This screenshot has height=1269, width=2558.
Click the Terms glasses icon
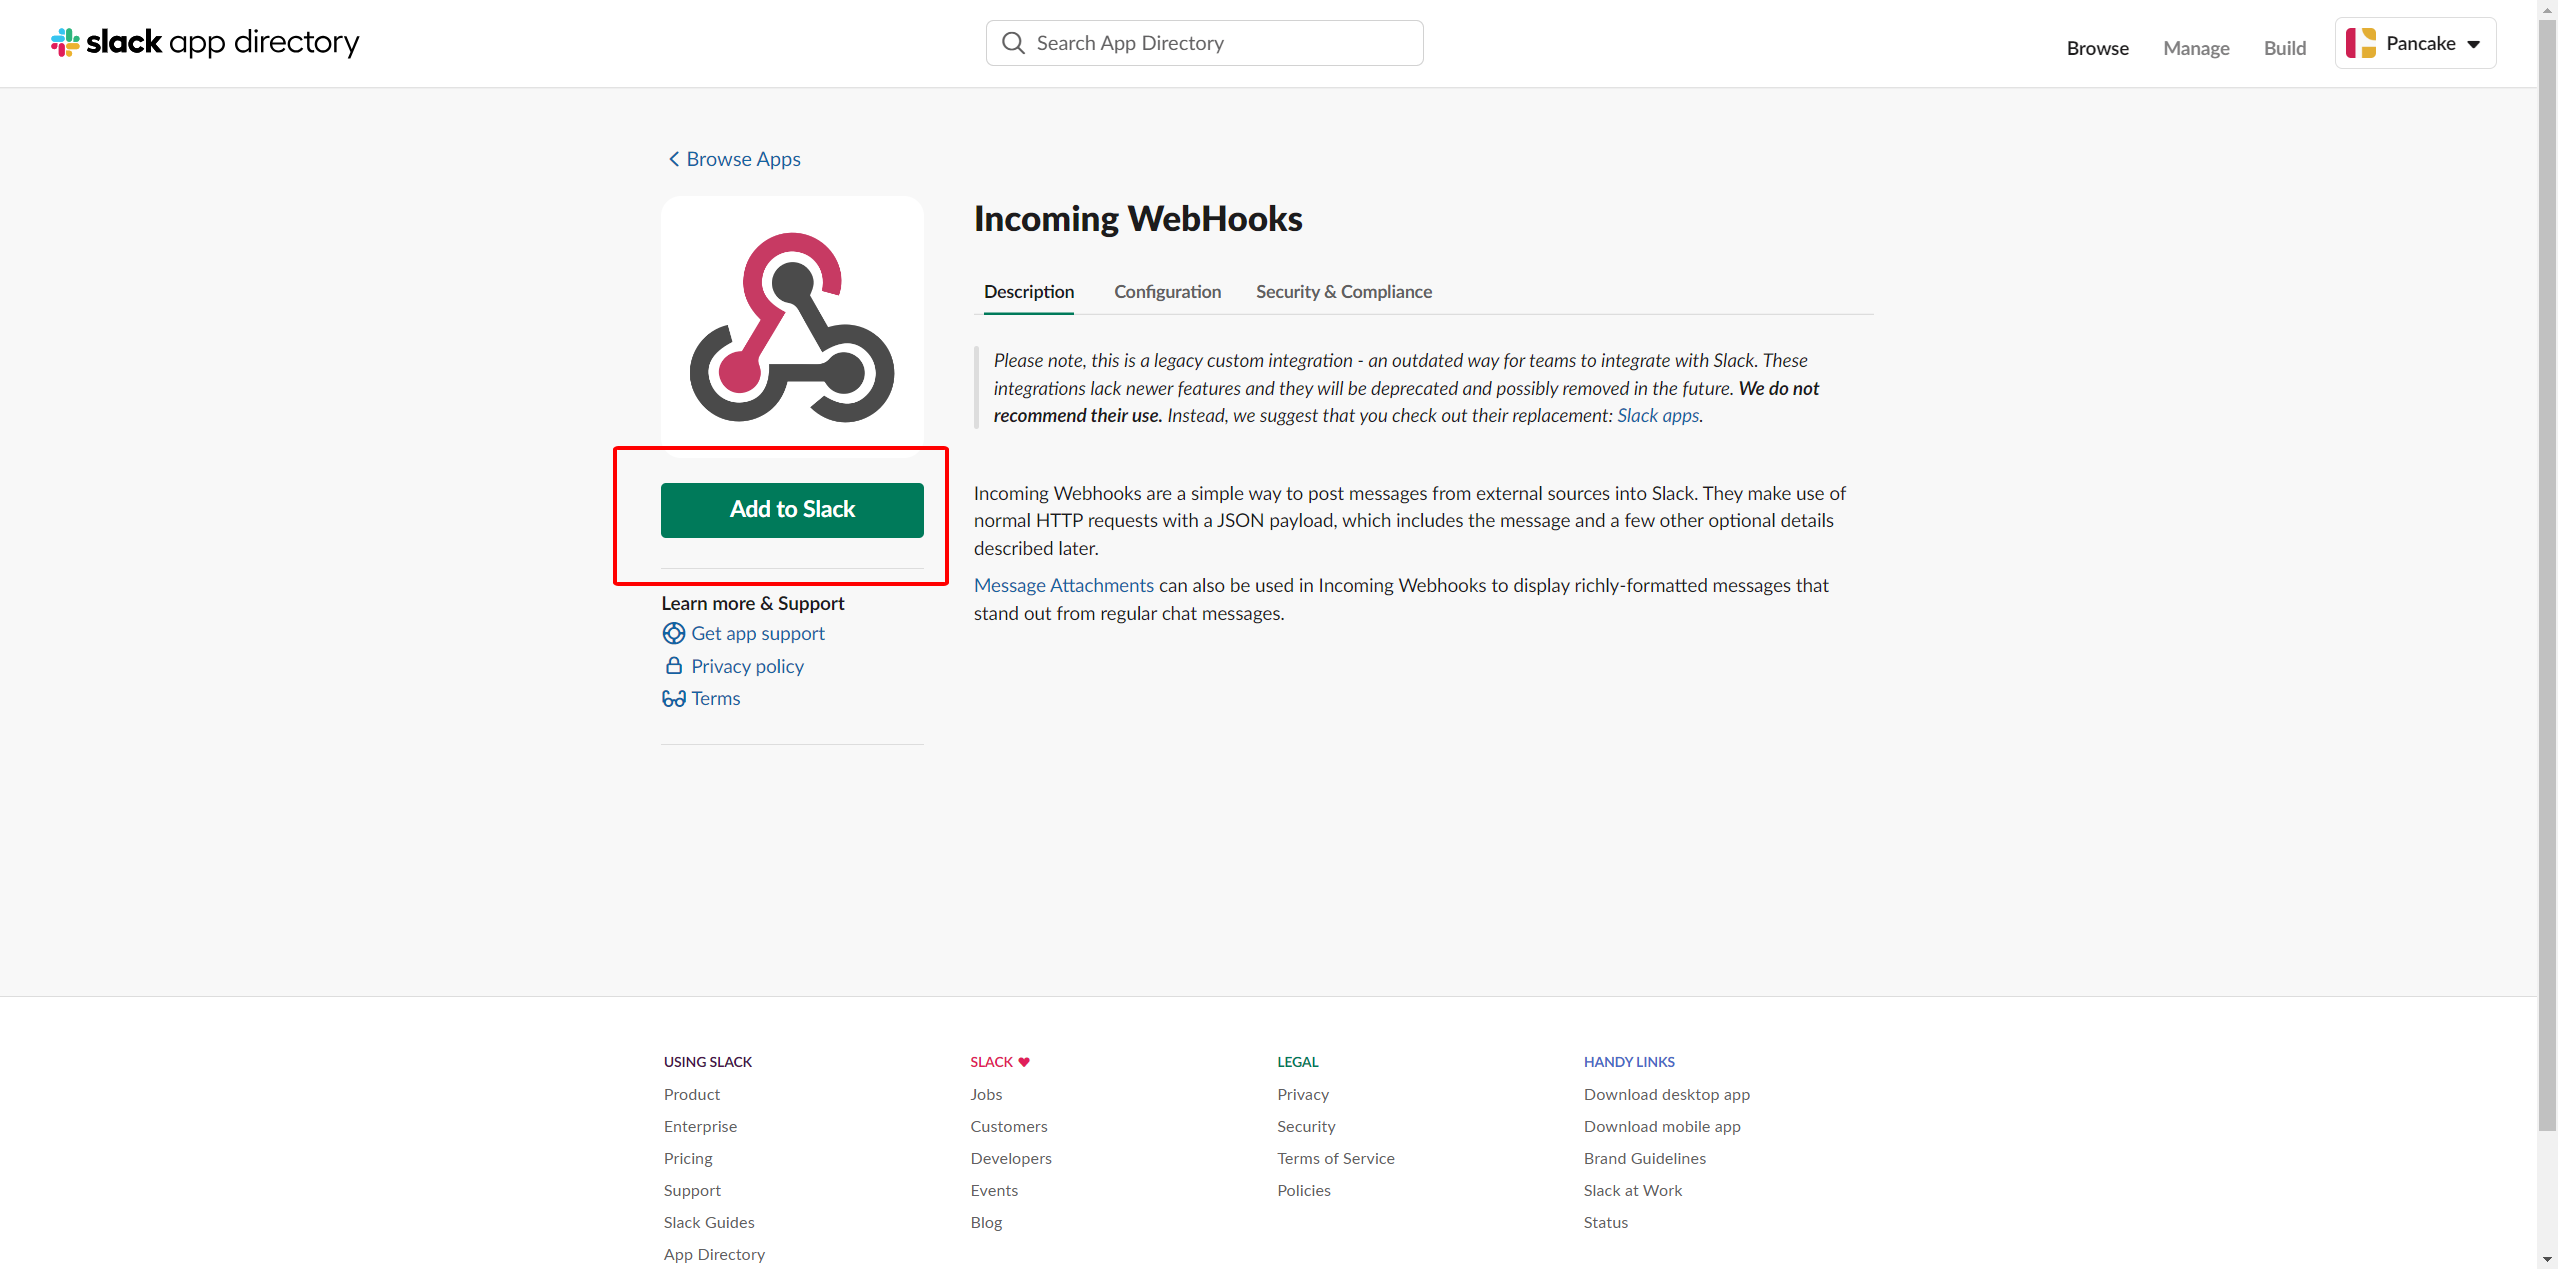tap(674, 698)
